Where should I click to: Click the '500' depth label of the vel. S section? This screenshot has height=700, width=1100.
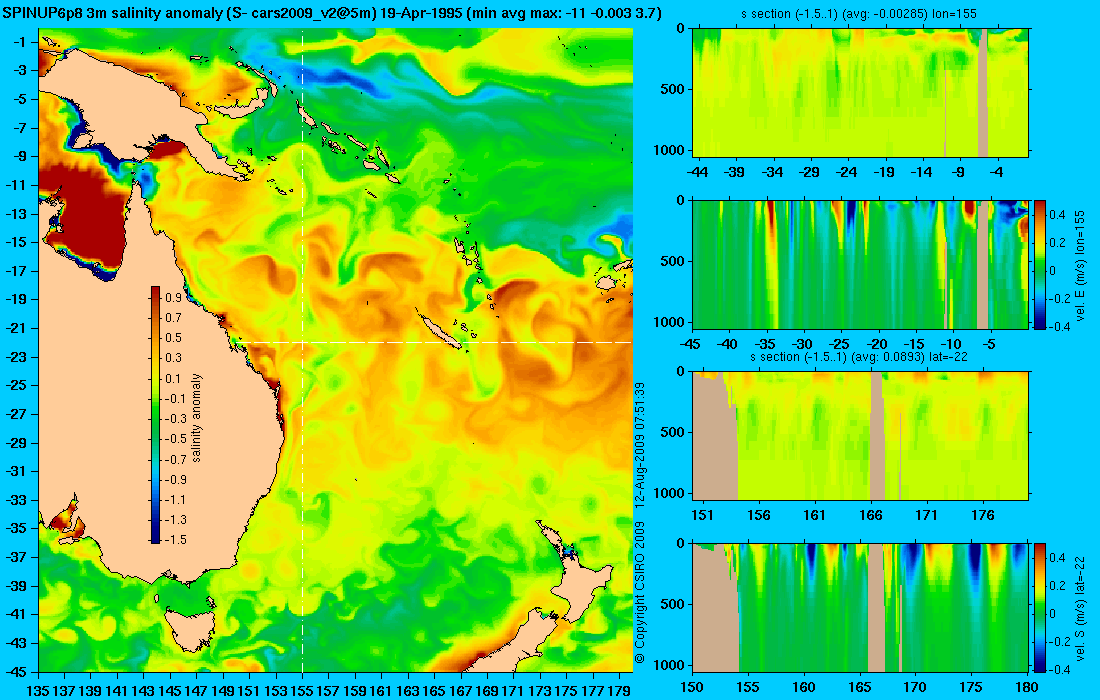coord(675,604)
